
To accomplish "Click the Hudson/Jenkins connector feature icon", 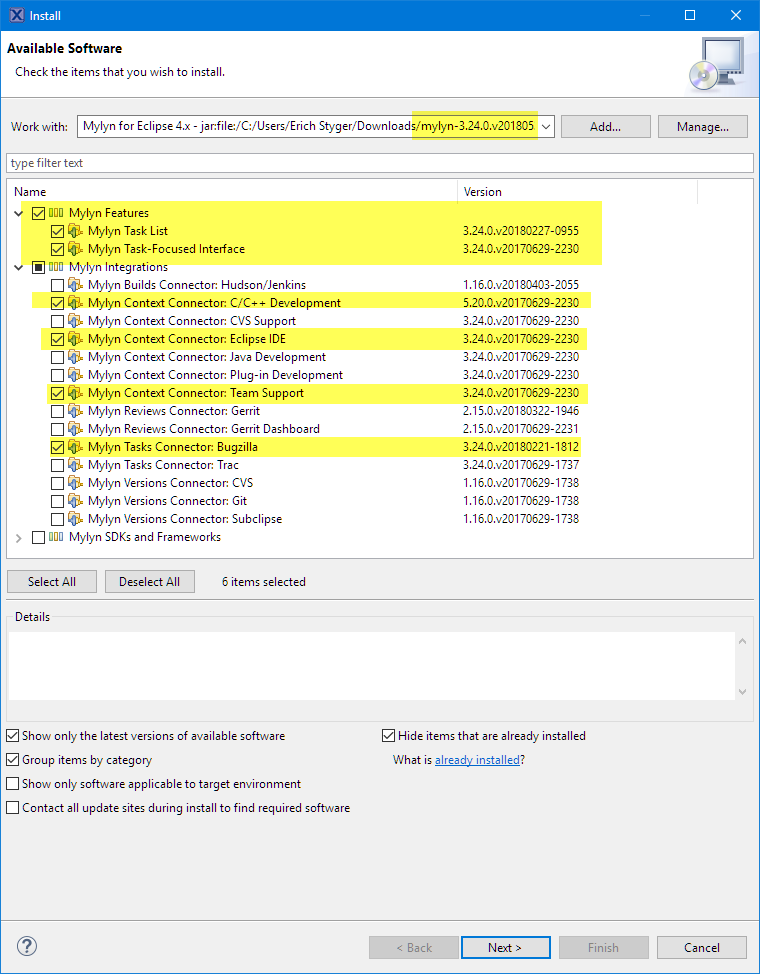I will (x=75, y=285).
